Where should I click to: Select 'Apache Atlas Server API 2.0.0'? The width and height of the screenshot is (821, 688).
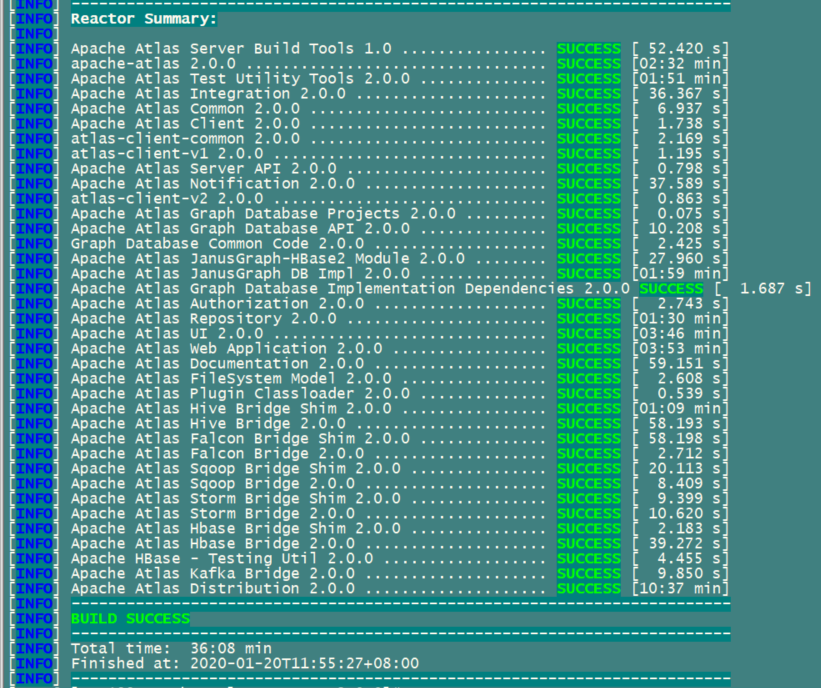click(204, 169)
